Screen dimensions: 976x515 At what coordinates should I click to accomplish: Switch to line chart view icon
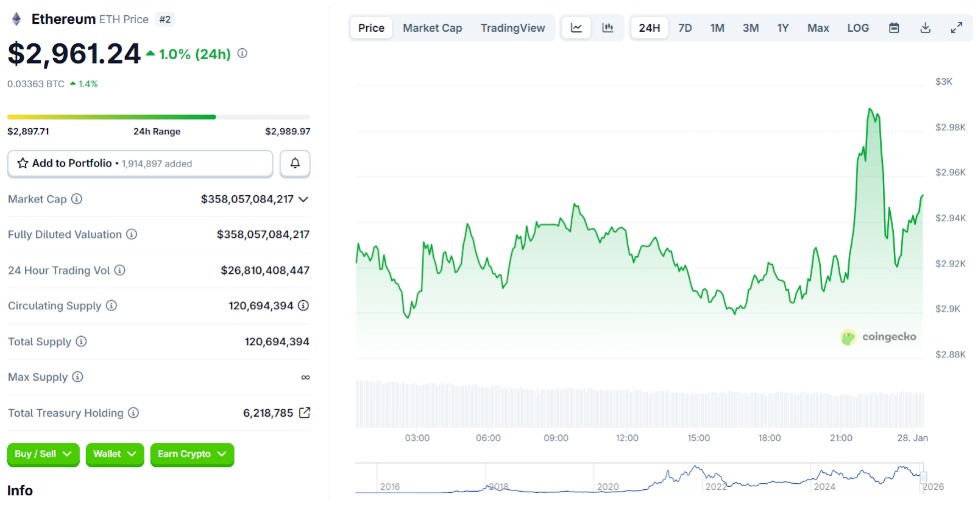pyautogui.click(x=577, y=28)
